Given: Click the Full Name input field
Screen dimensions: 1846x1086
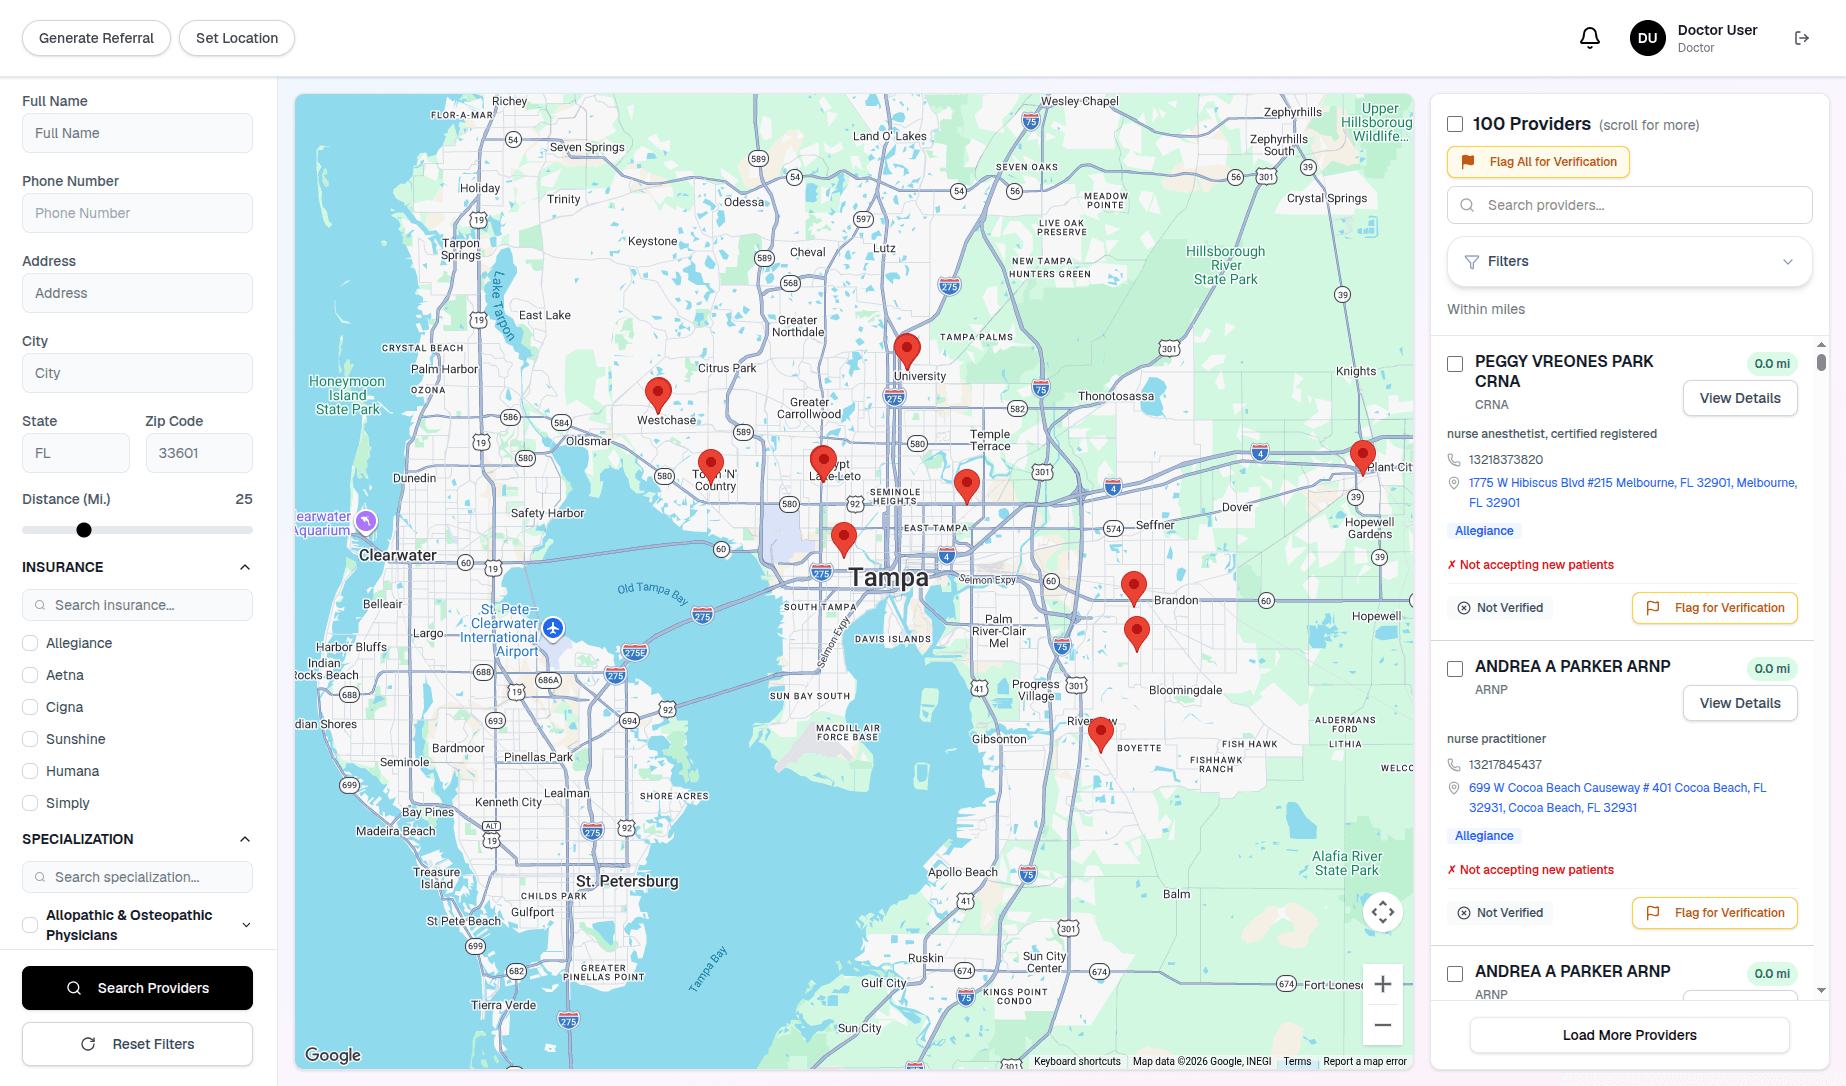Looking at the screenshot, I should click(x=137, y=133).
